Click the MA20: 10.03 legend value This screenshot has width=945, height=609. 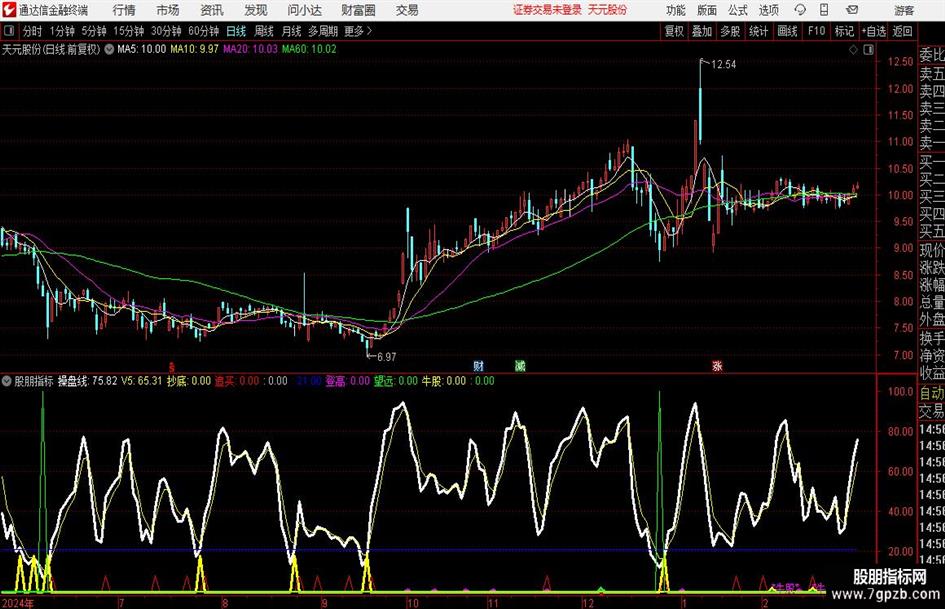click(x=250, y=49)
